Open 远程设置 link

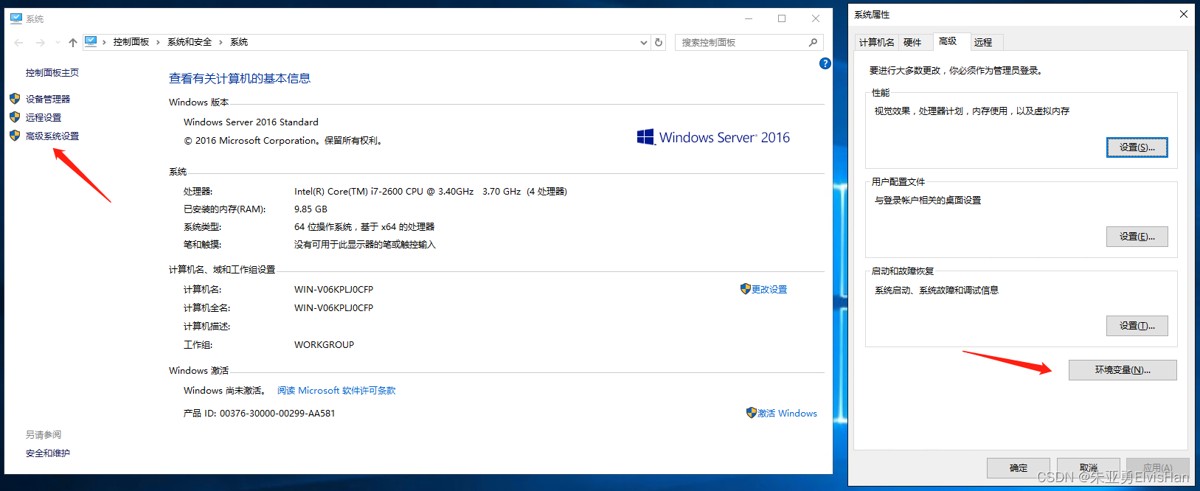click(43, 117)
